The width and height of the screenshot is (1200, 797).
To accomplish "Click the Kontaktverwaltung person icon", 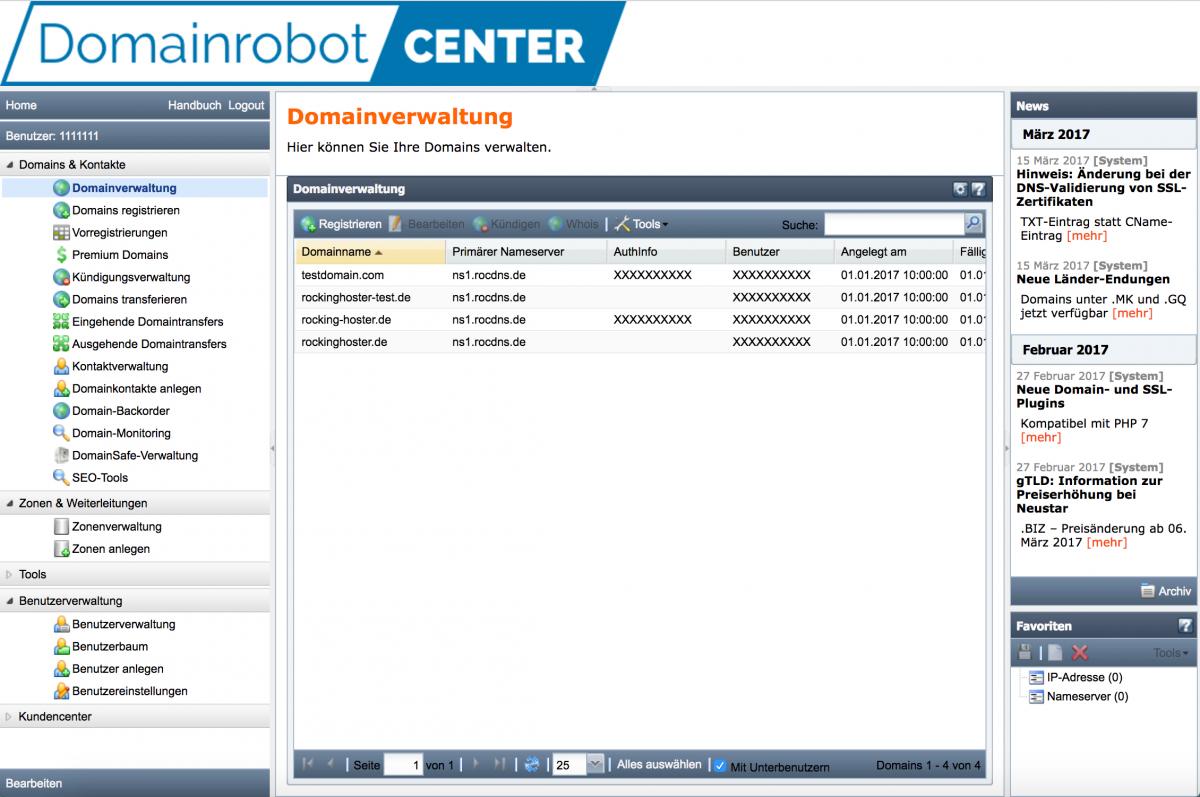I will click(61, 366).
